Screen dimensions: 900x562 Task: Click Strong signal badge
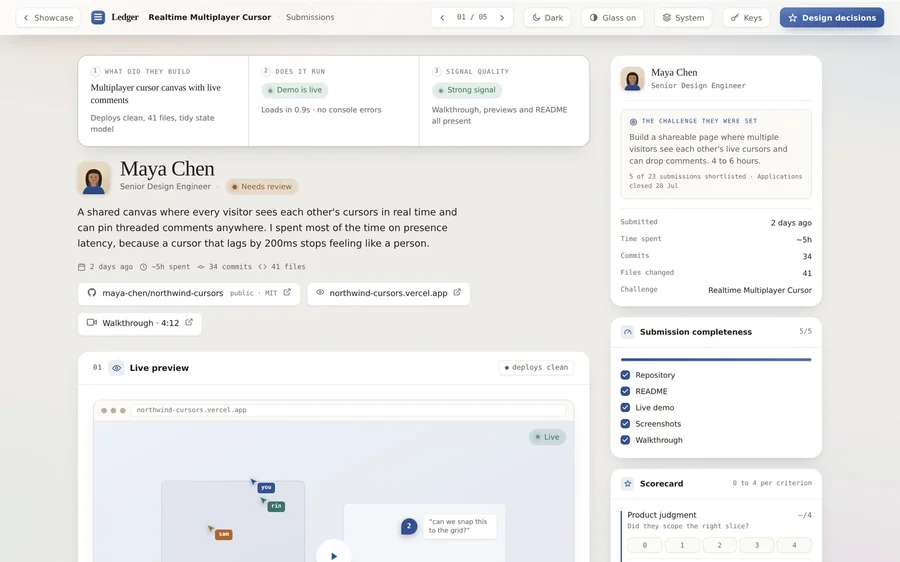(x=467, y=90)
